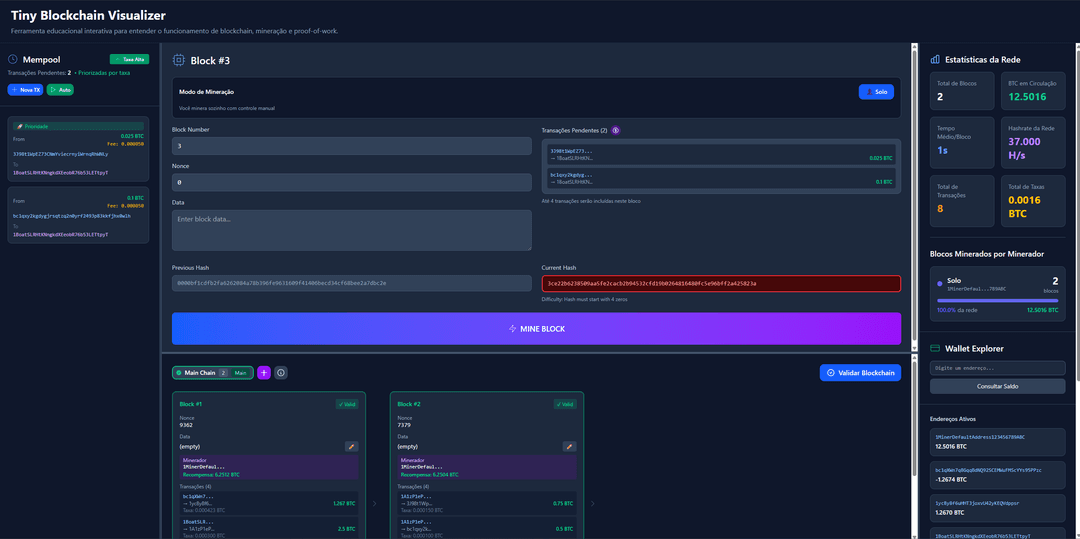Click the Validar Blockchain button
This screenshot has width=1080, height=539.
859,373
